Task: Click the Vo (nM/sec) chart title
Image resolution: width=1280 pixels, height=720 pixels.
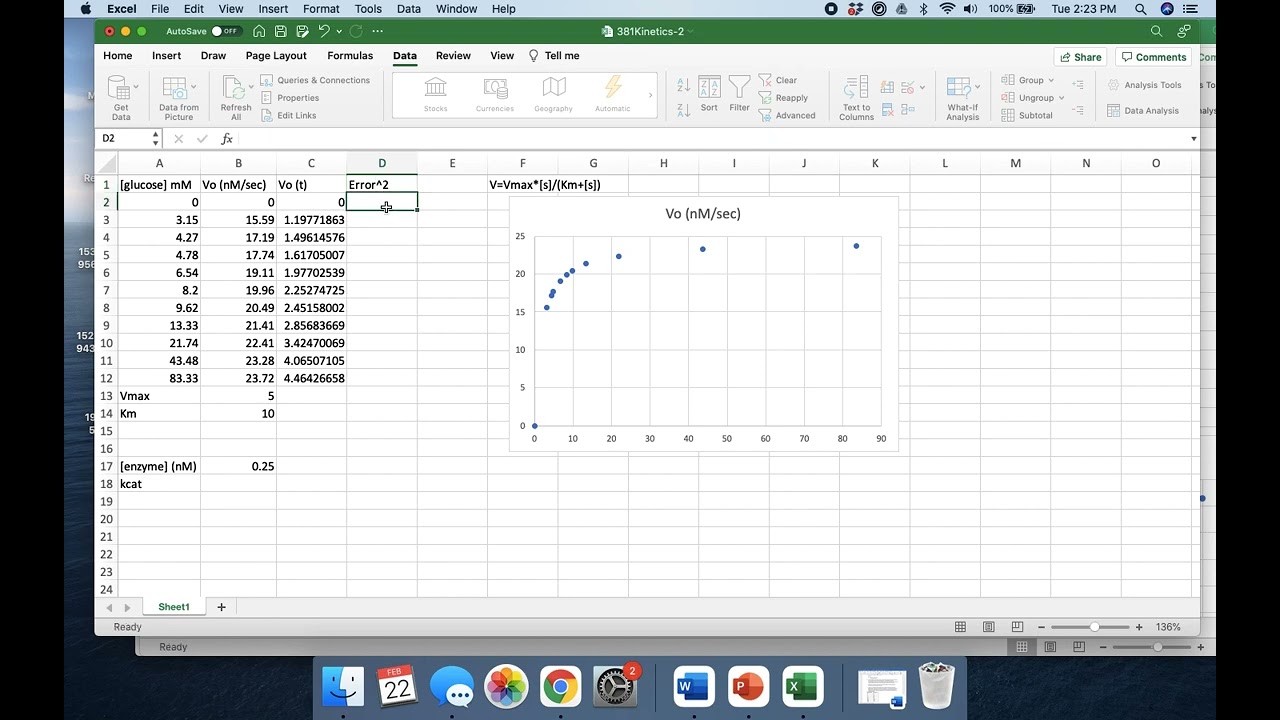Action: [x=703, y=214]
